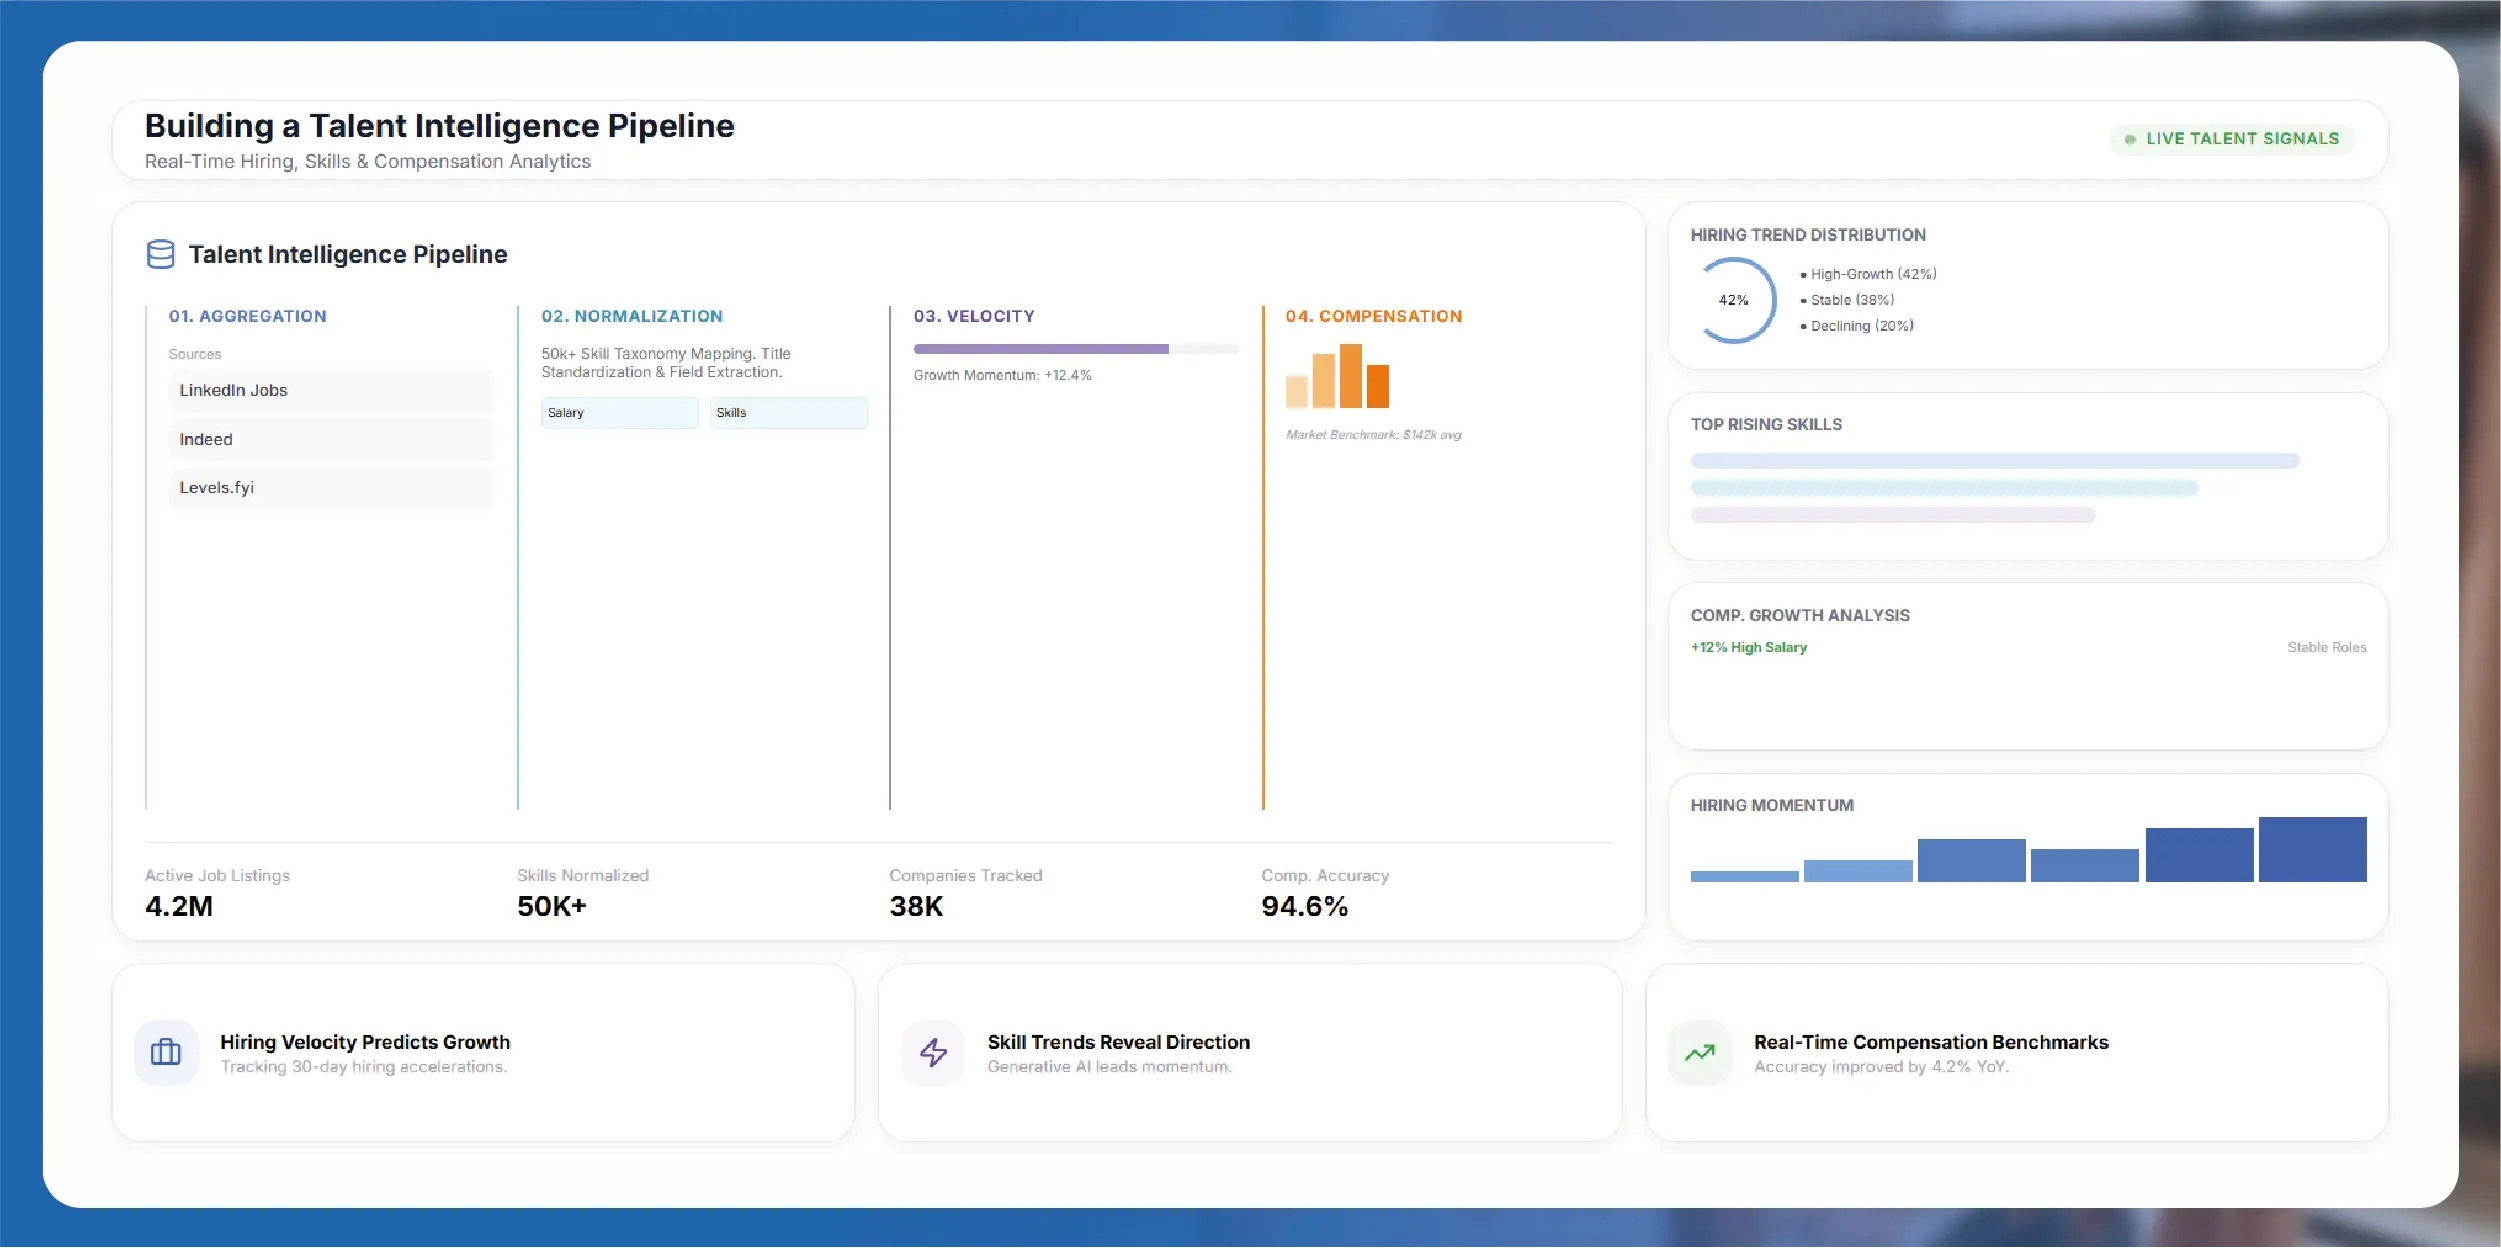Click the High-Growth (42%) legend entry

(x=1868, y=274)
